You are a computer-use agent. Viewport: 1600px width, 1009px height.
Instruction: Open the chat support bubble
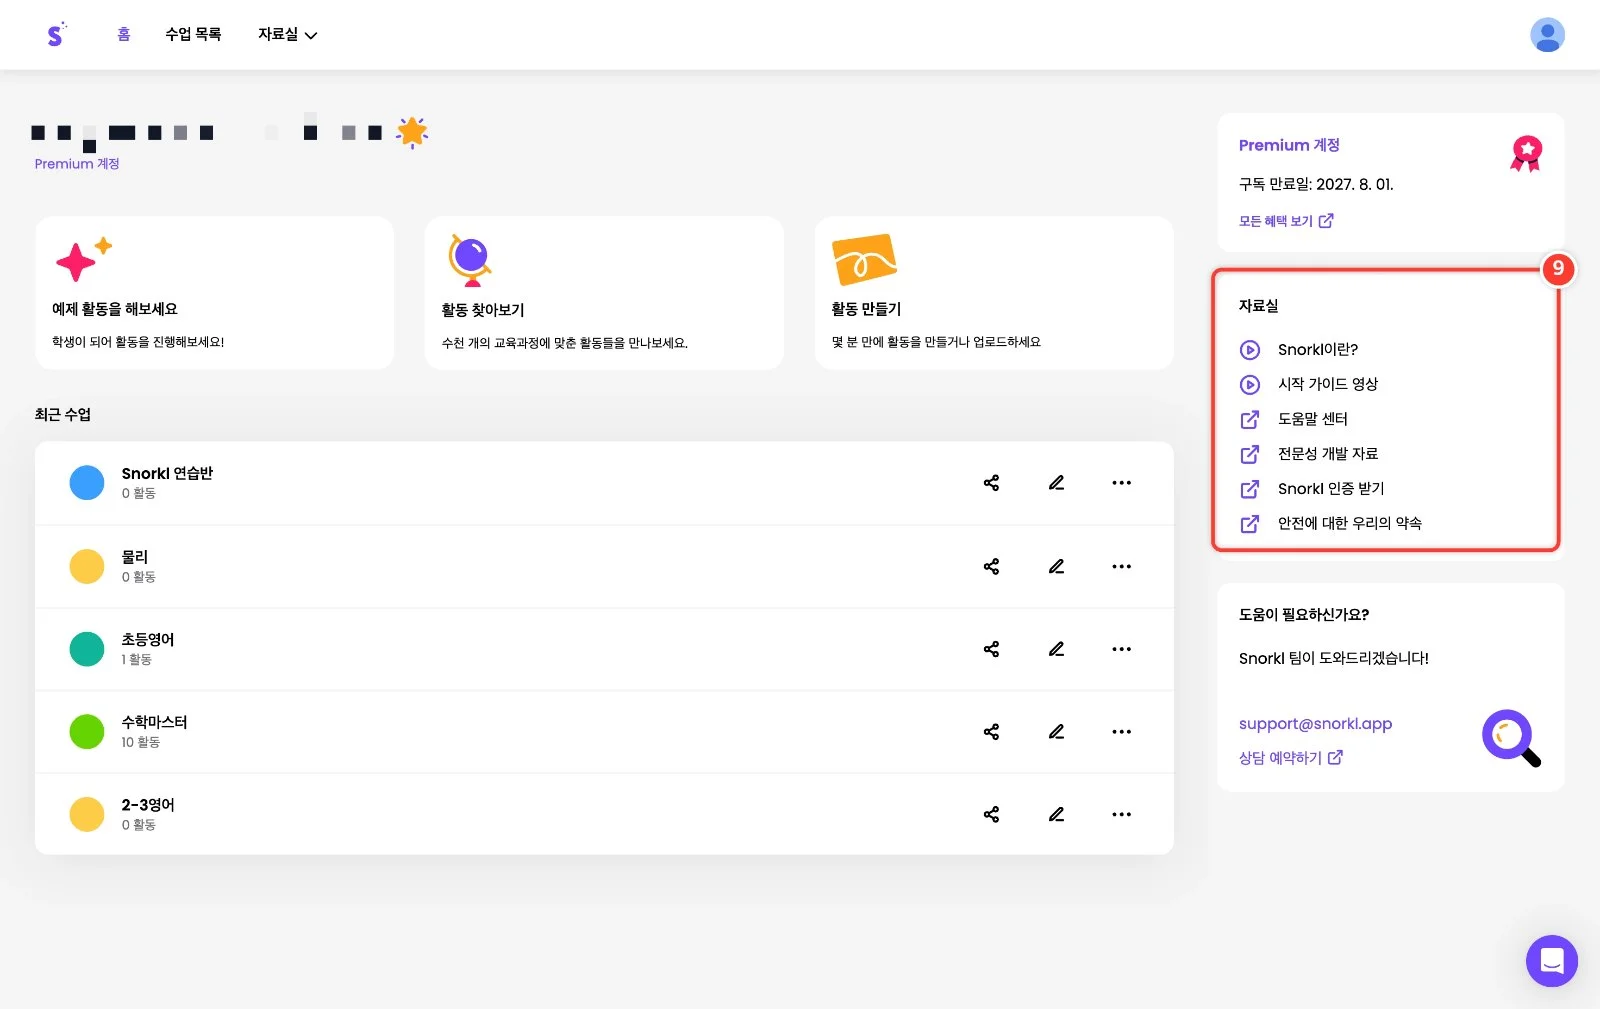1551,961
